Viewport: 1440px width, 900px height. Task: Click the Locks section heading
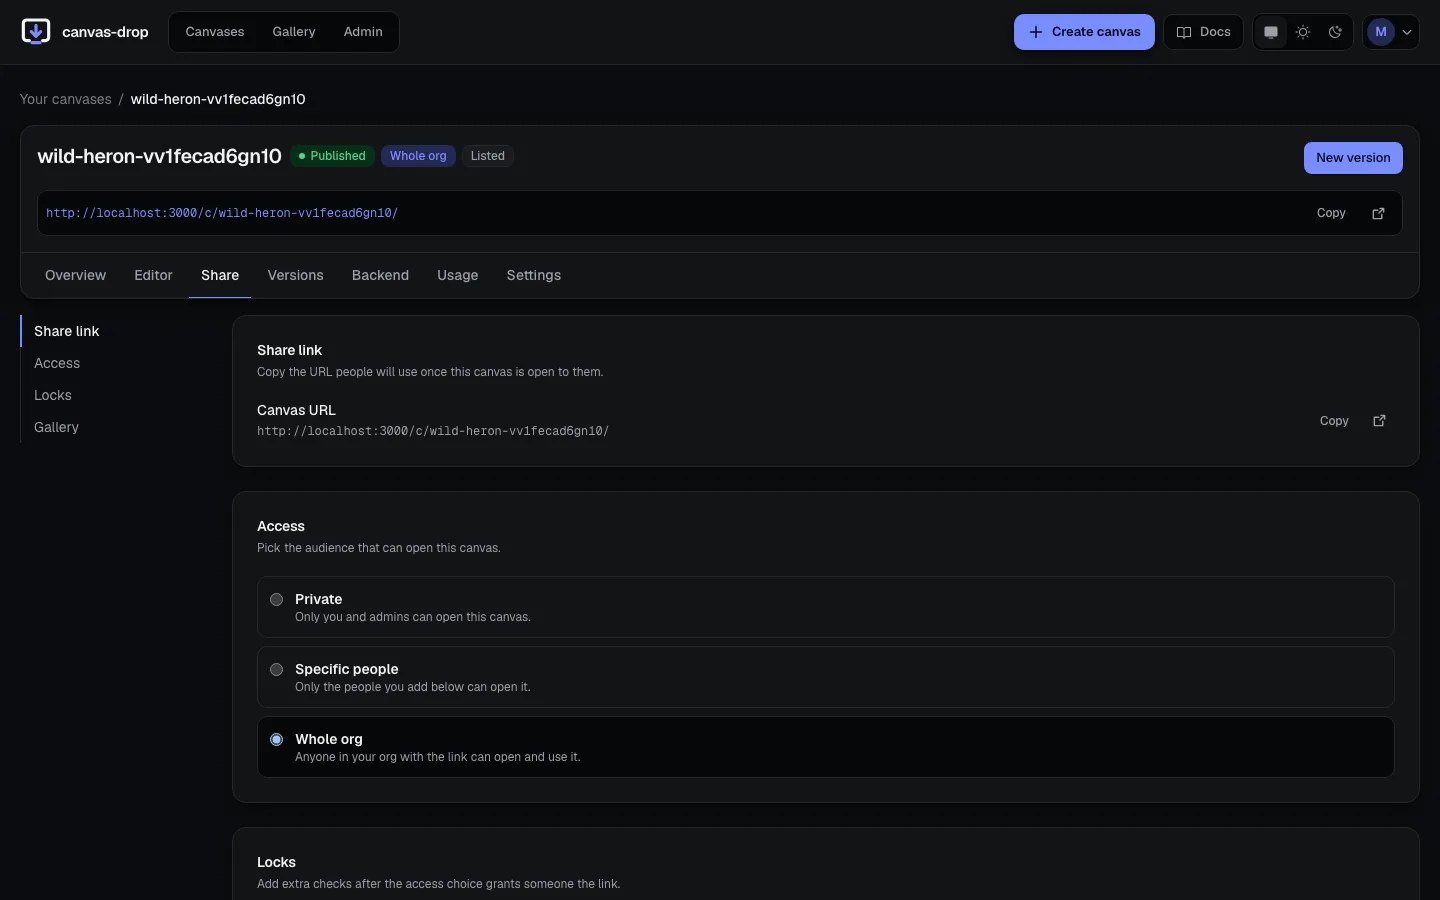276,862
